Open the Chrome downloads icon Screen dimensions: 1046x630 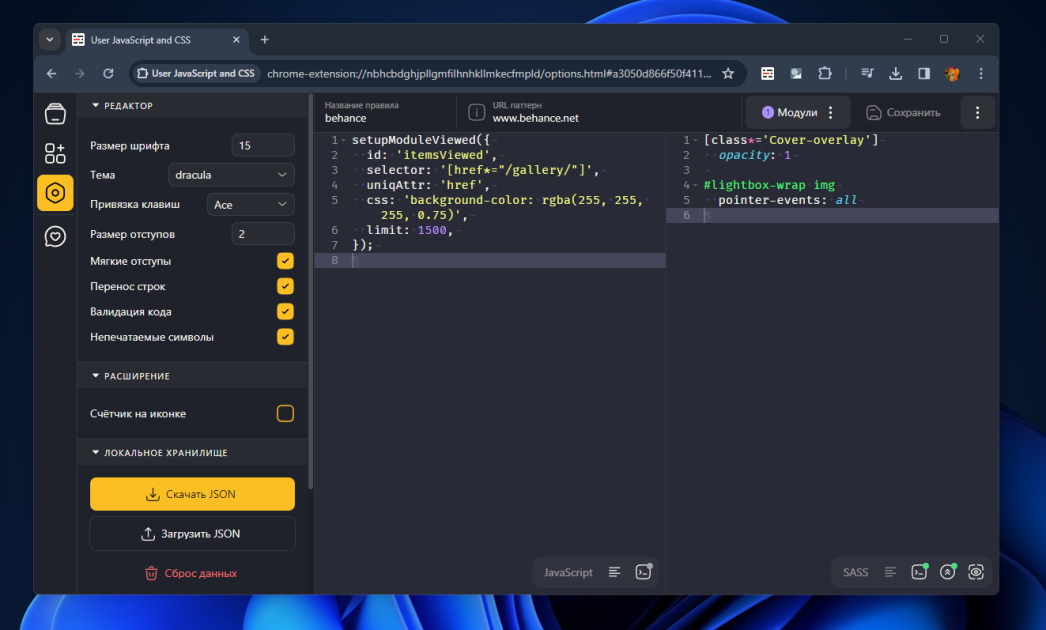click(x=895, y=73)
